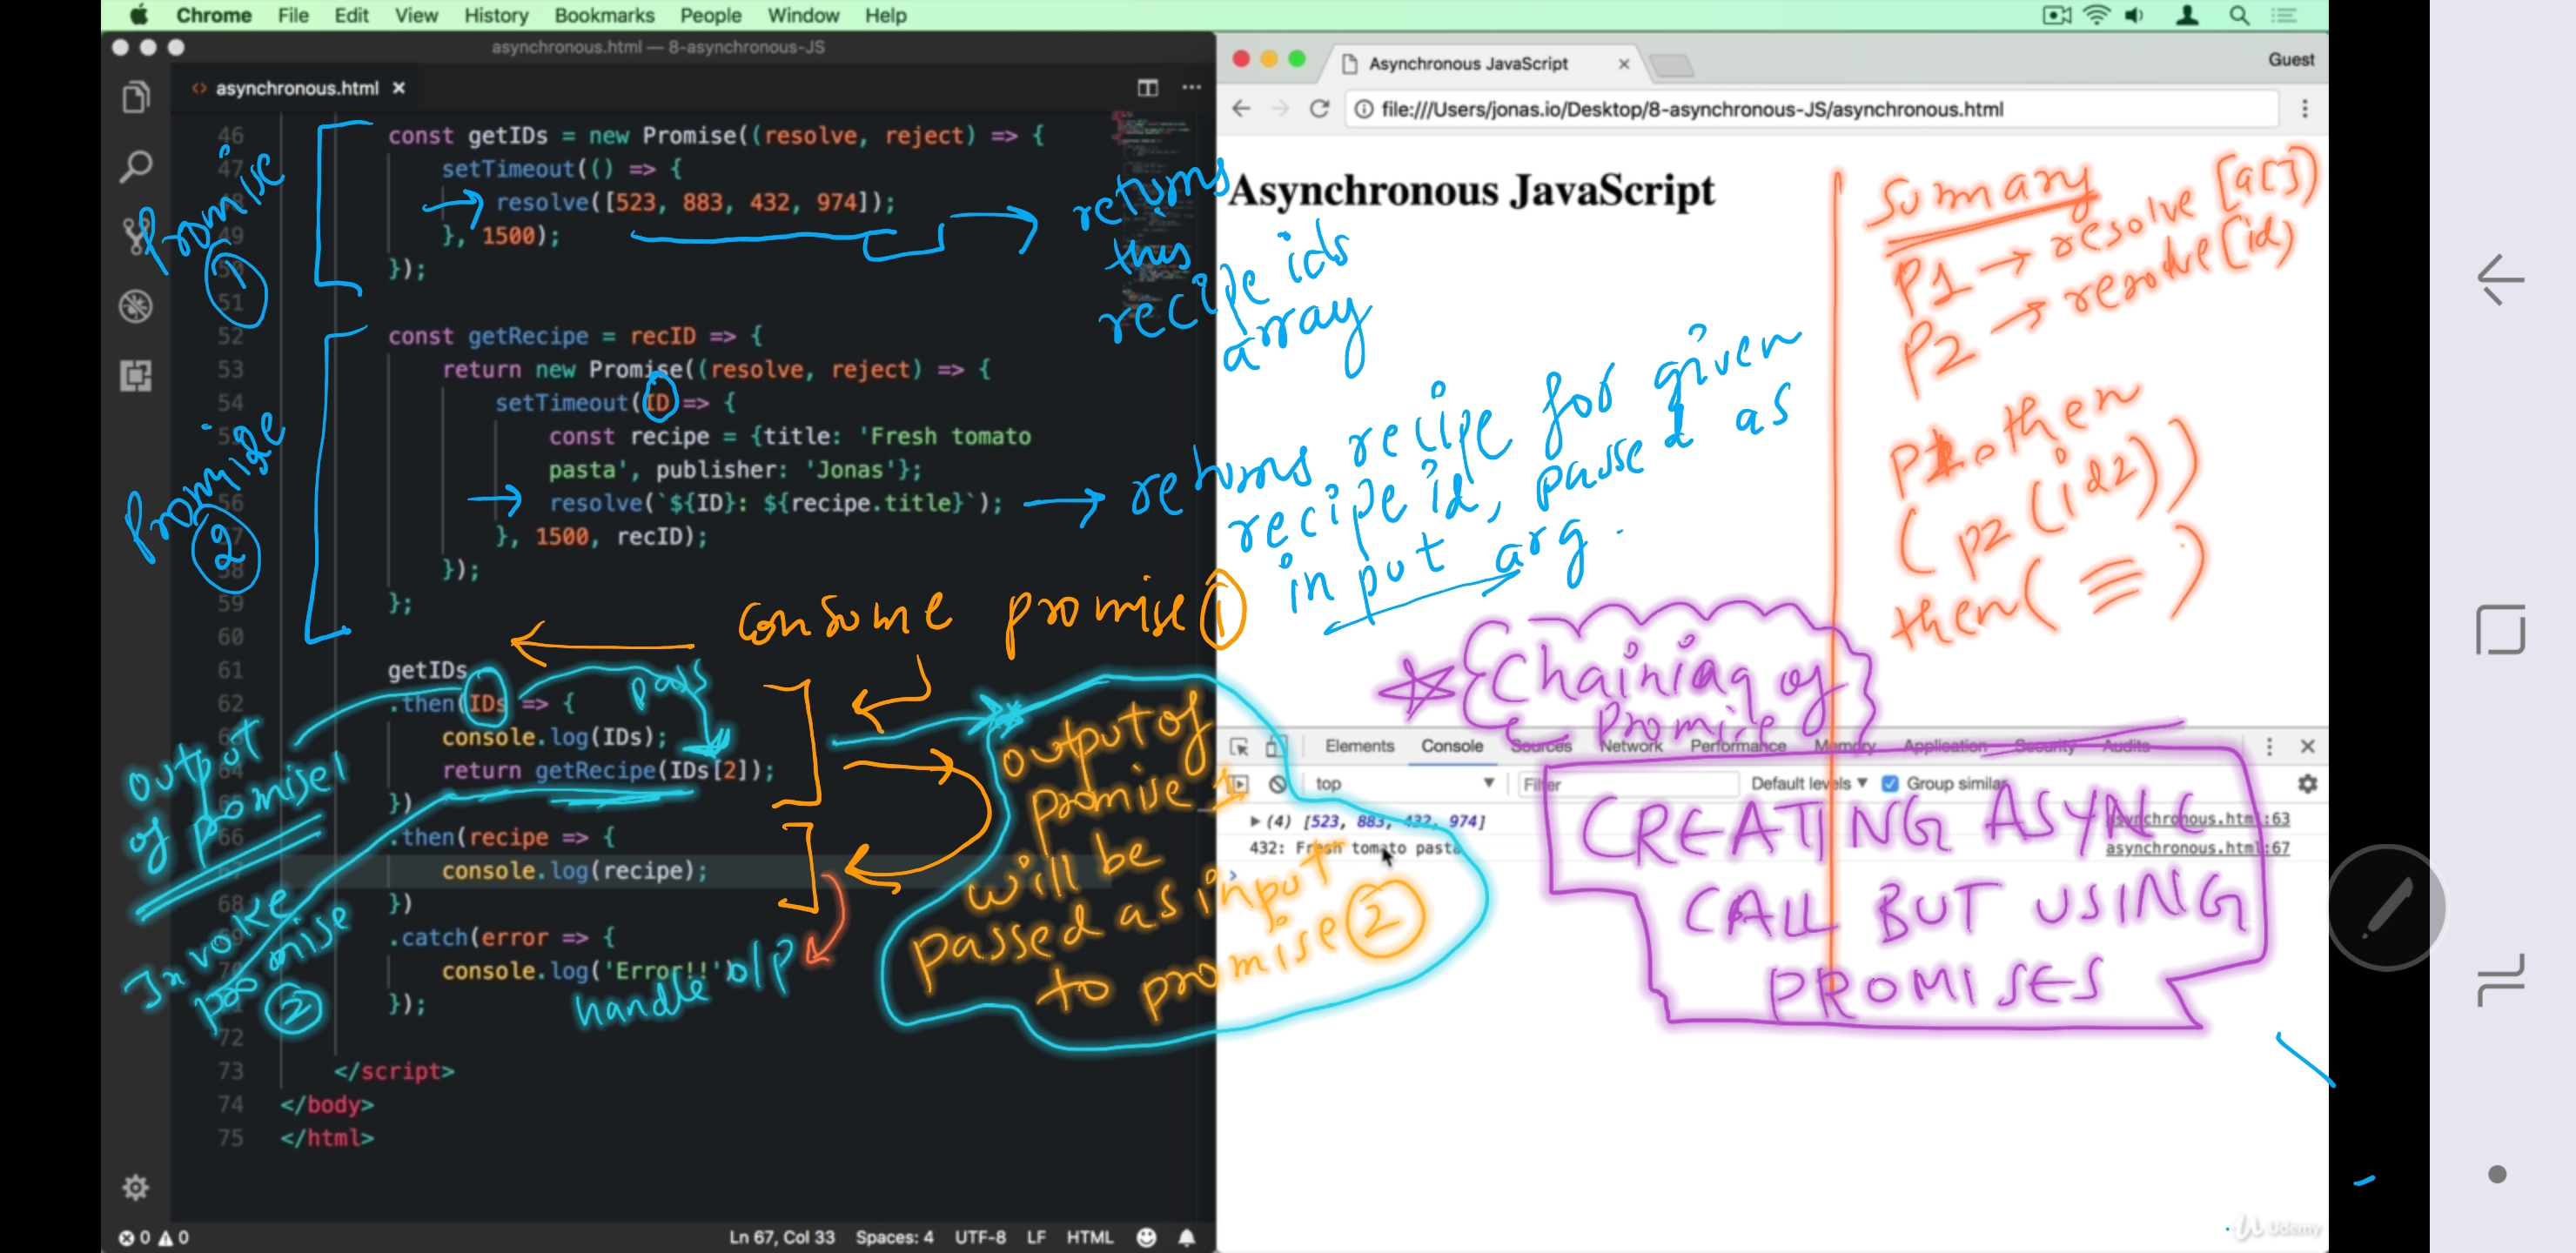Image resolution: width=2576 pixels, height=1253 pixels.
Task: Open the Help menu
Action: (885, 15)
